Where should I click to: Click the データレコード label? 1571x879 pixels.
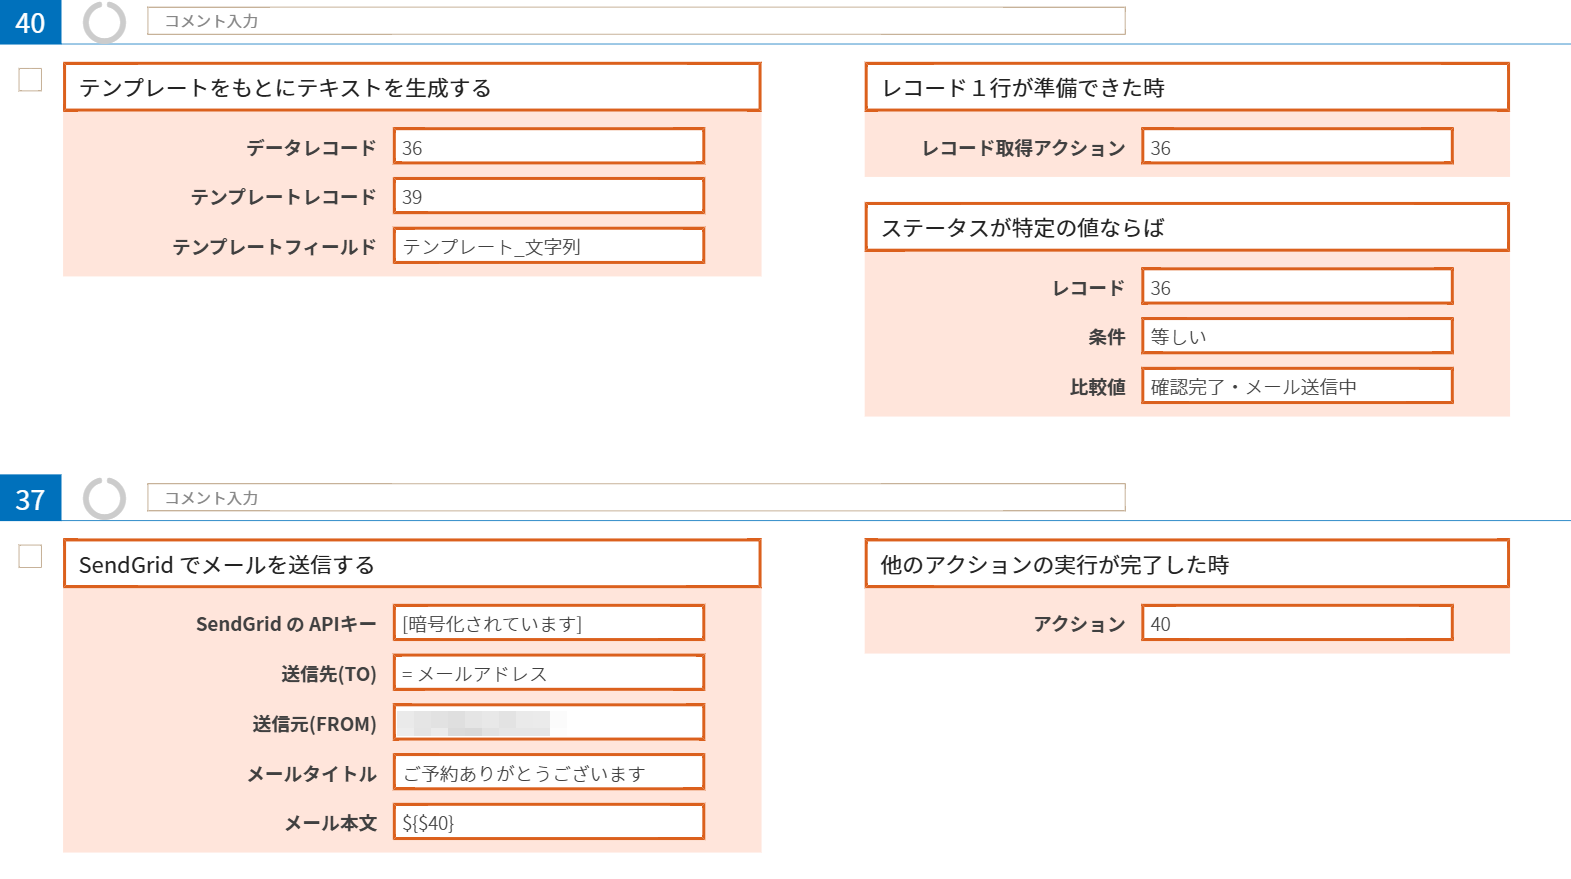311,148
